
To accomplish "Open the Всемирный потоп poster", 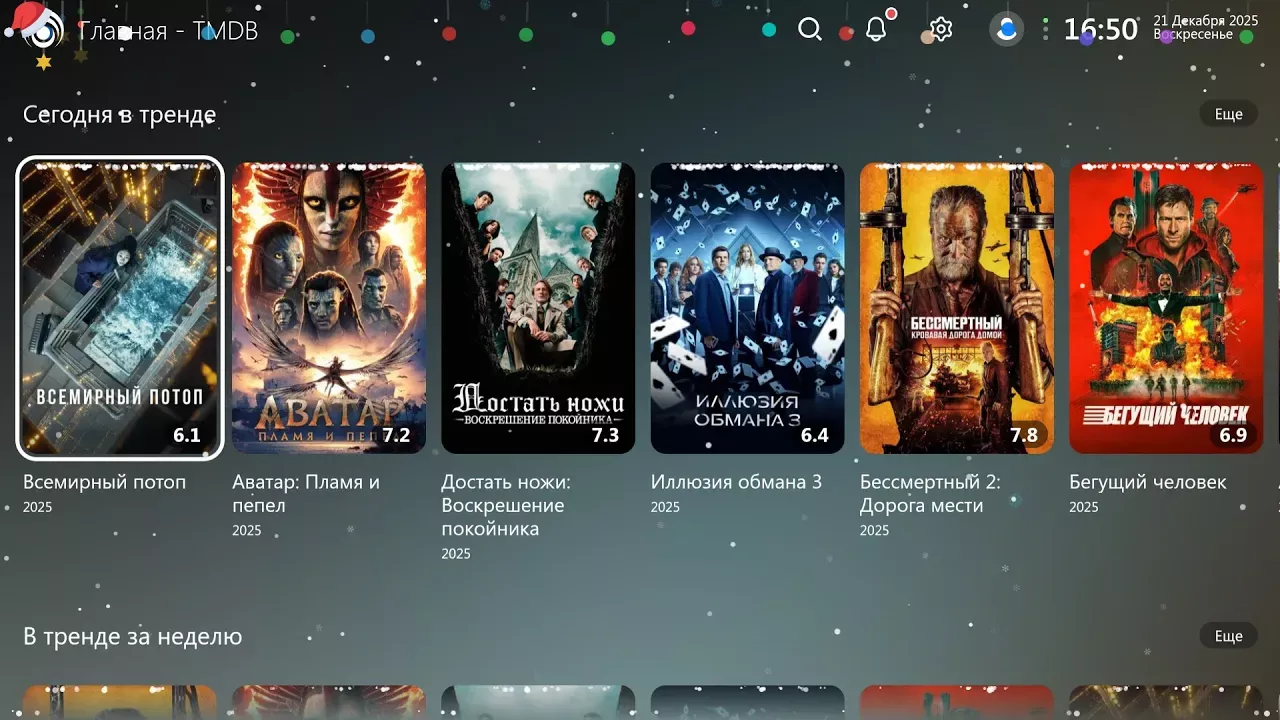I will pyautogui.click(x=120, y=308).
